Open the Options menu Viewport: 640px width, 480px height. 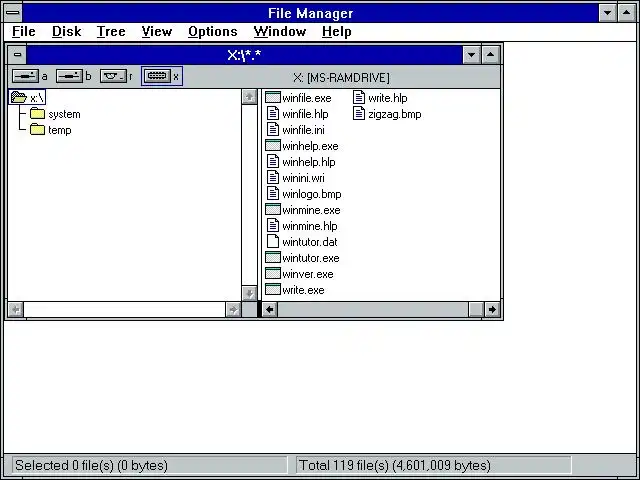pos(213,31)
